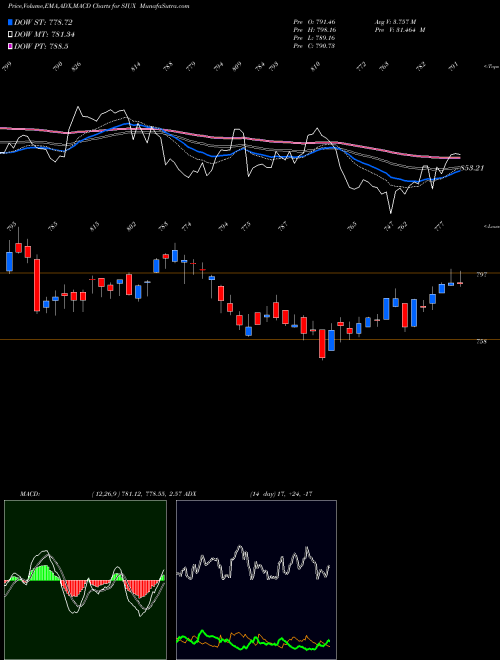Click the 853.21 moving average end label
This screenshot has height=660, width=500.
(472, 168)
